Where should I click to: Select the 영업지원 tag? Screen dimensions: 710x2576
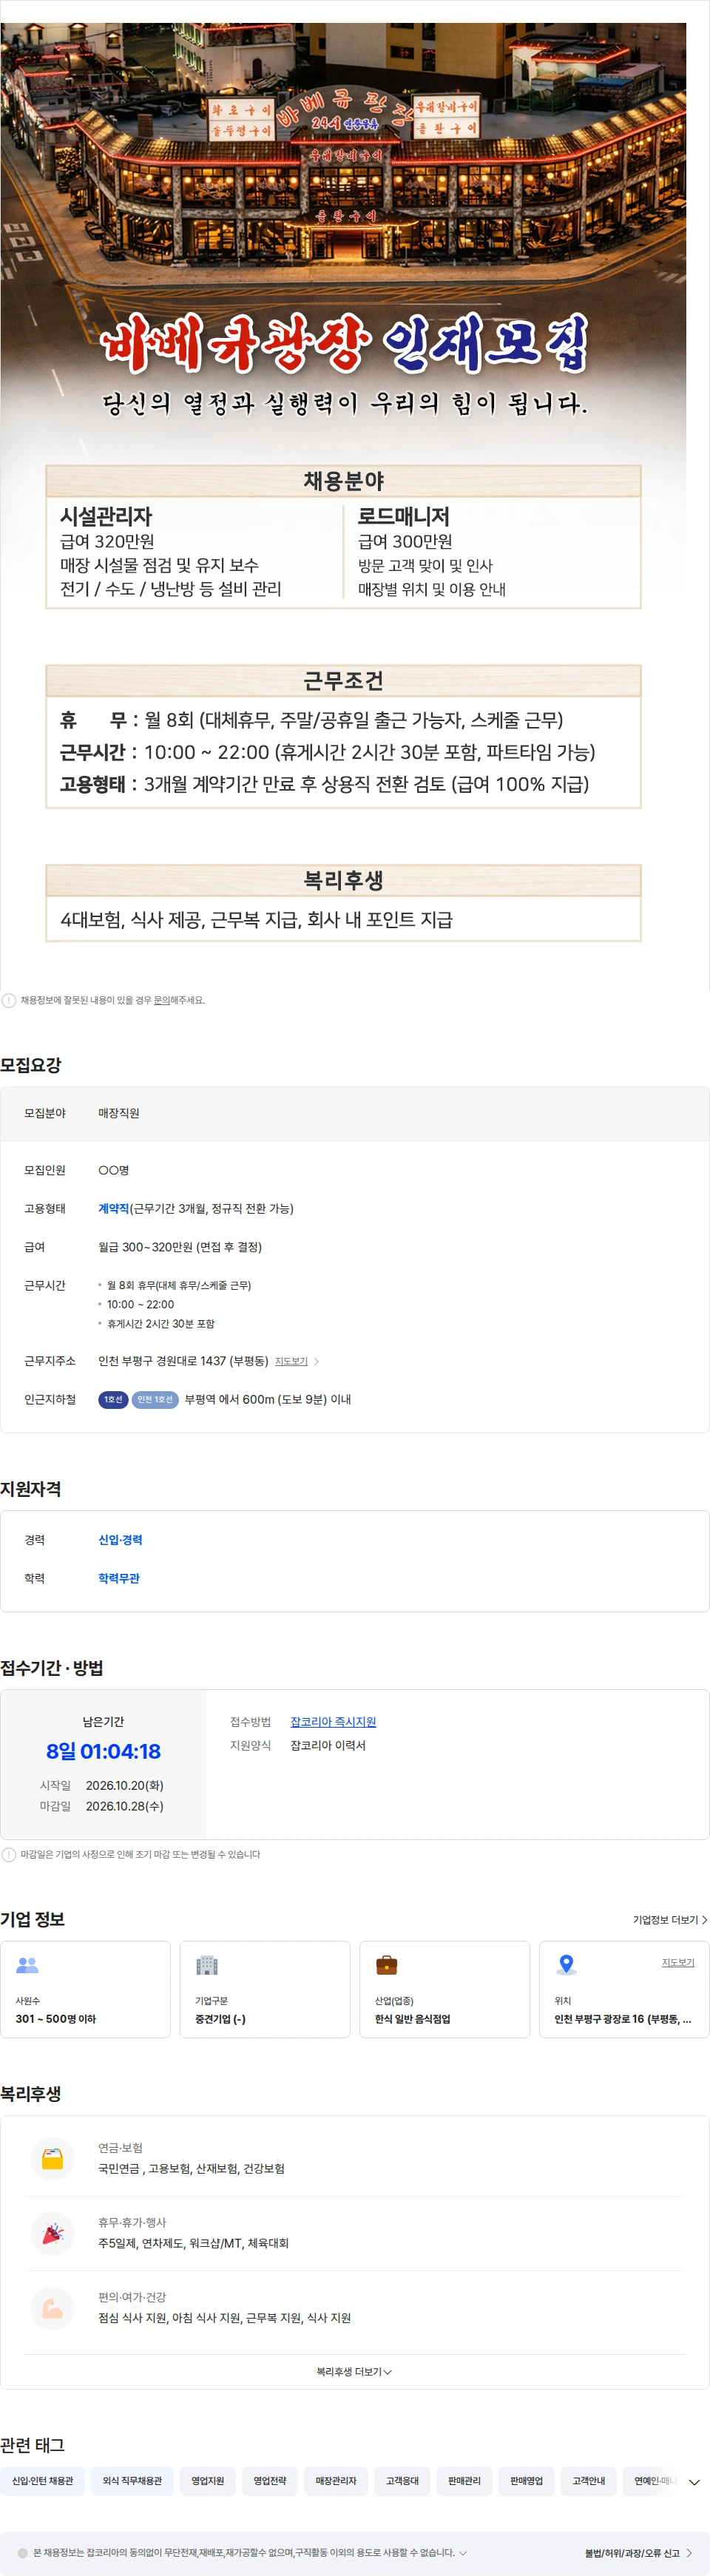(208, 2481)
